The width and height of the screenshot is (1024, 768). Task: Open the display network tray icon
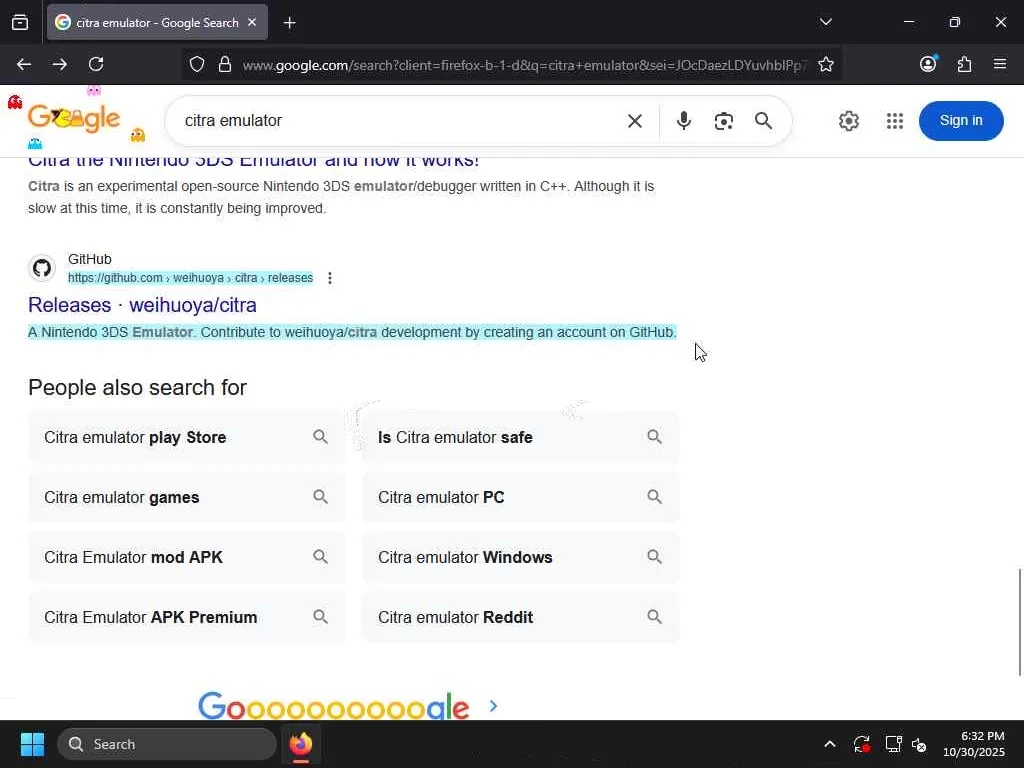[x=893, y=744]
